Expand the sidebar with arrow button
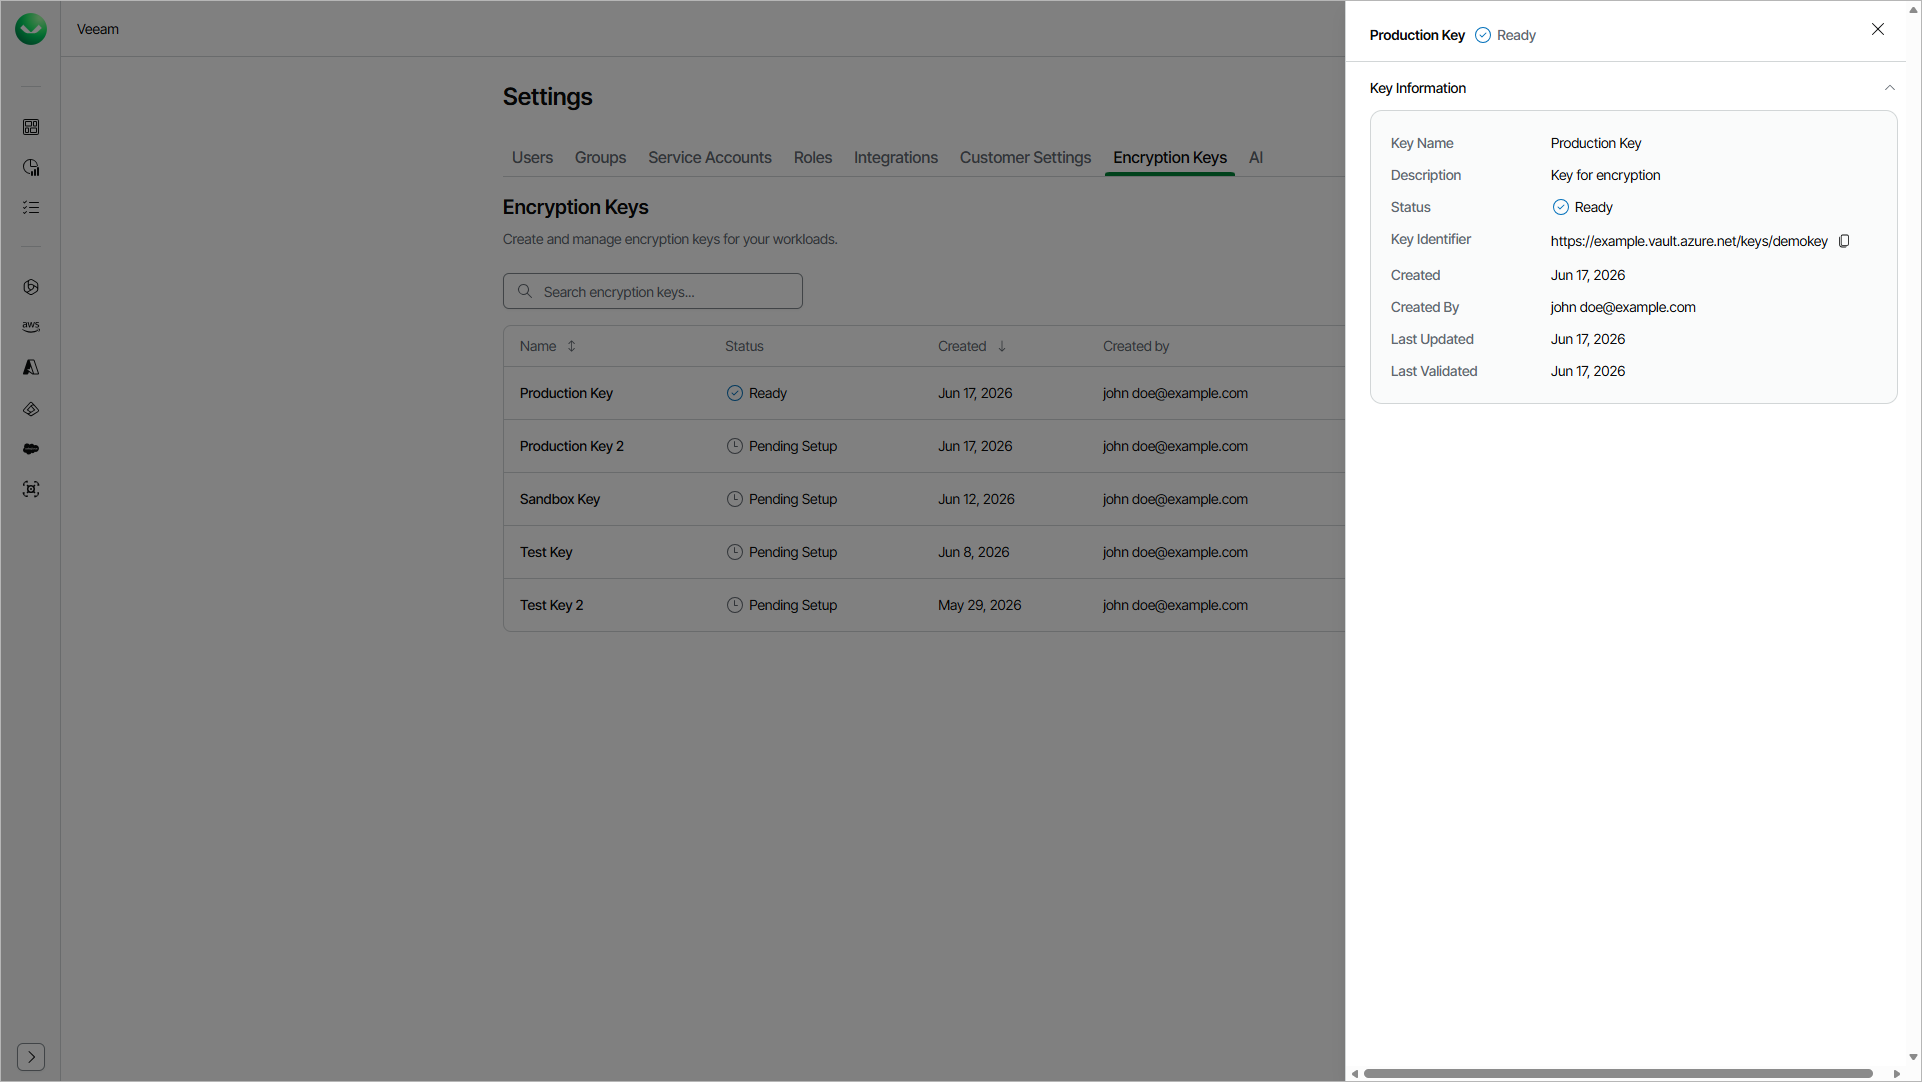This screenshot has height=1082, width=1922. [31, 1057]
